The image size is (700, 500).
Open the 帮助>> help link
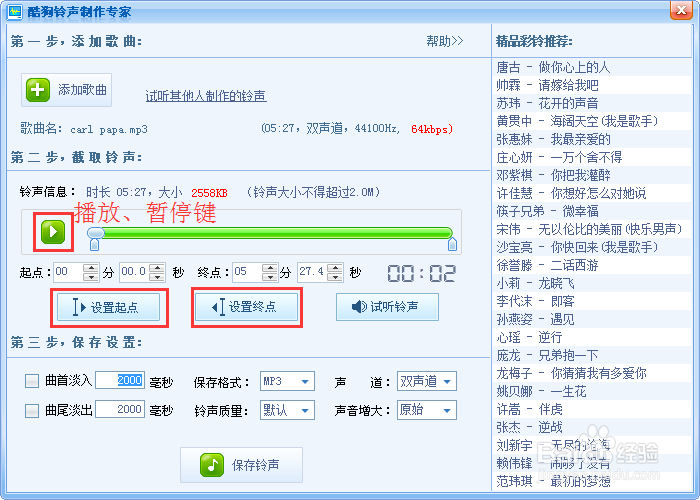(x=445, y=41)
